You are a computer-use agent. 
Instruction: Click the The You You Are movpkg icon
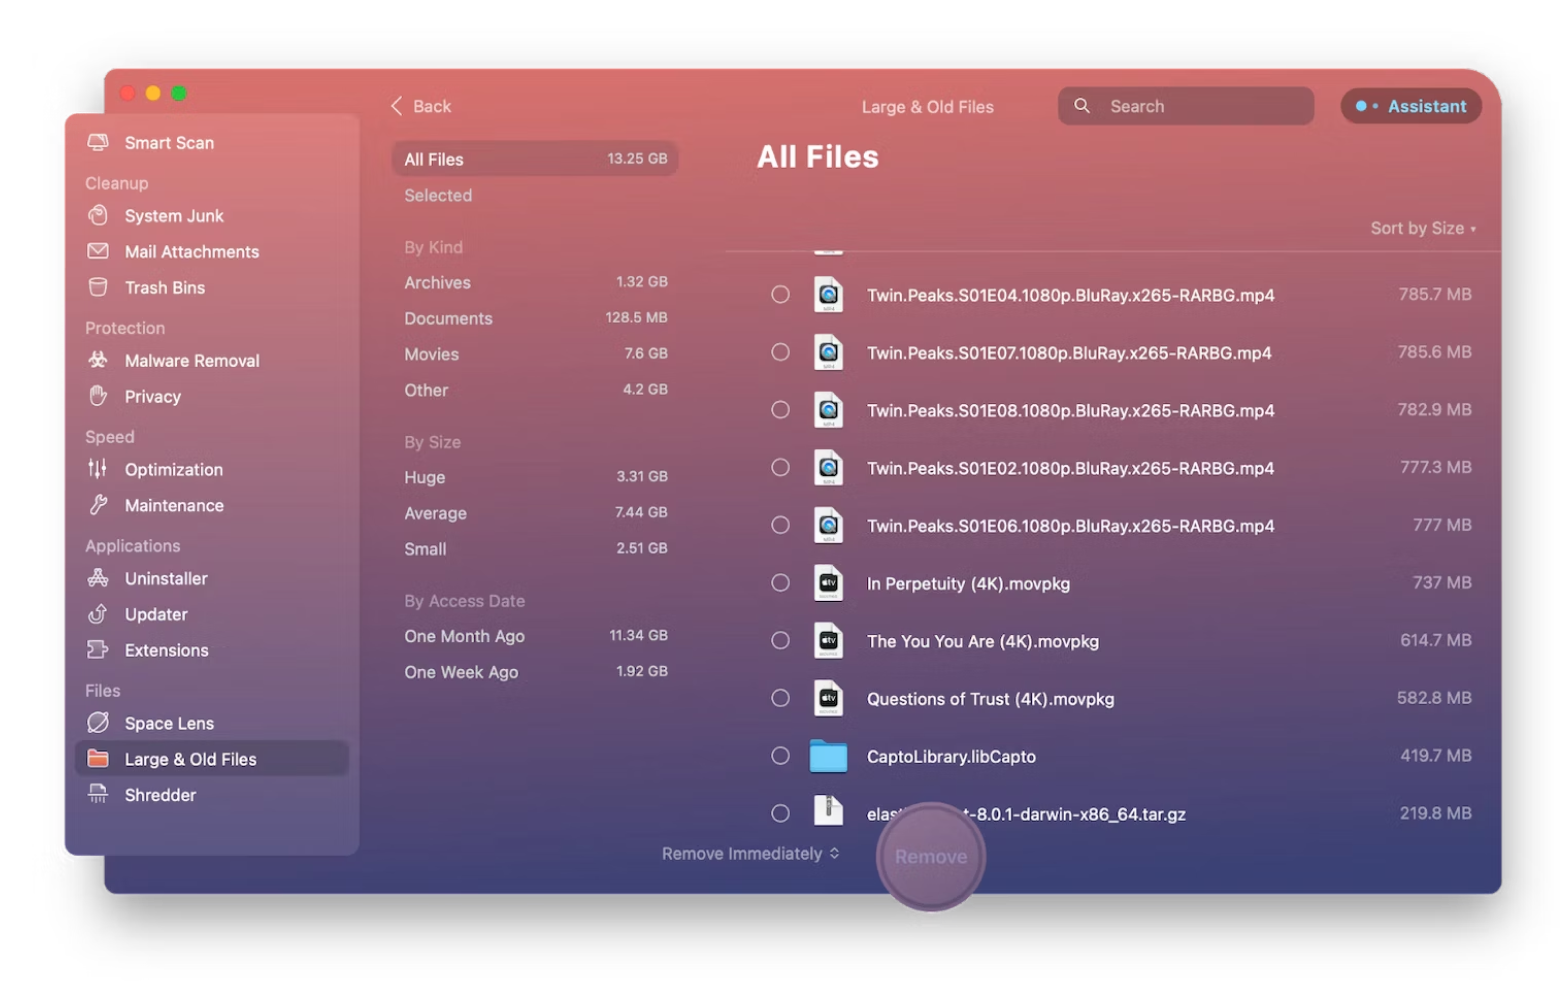point(828,641)
